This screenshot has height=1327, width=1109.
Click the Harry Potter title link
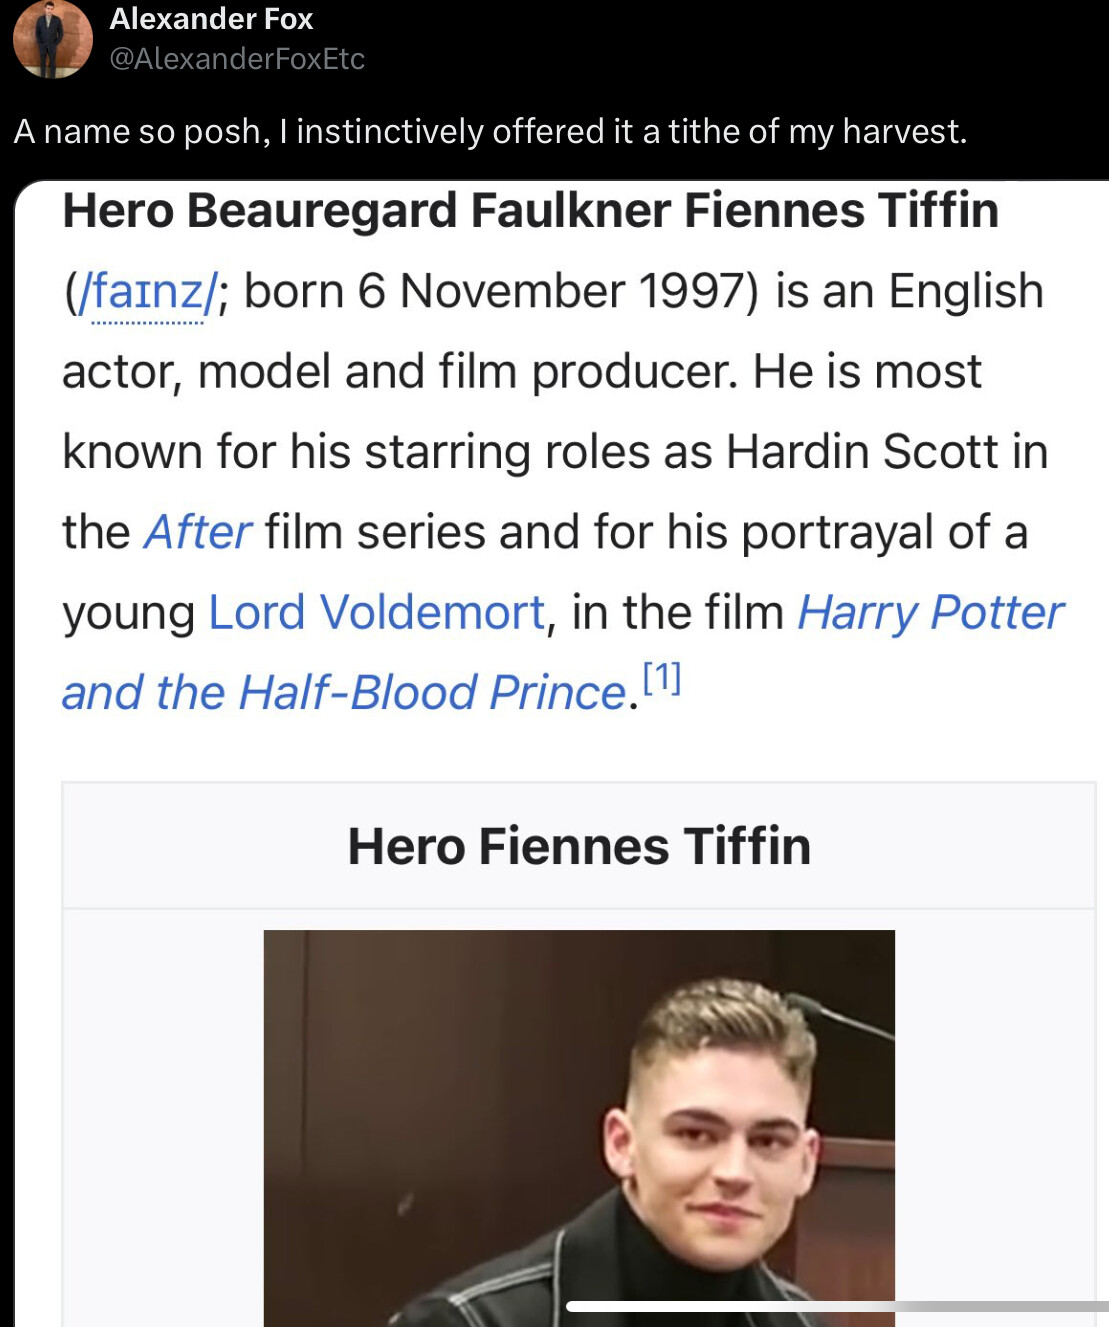(x=930, y=612)
